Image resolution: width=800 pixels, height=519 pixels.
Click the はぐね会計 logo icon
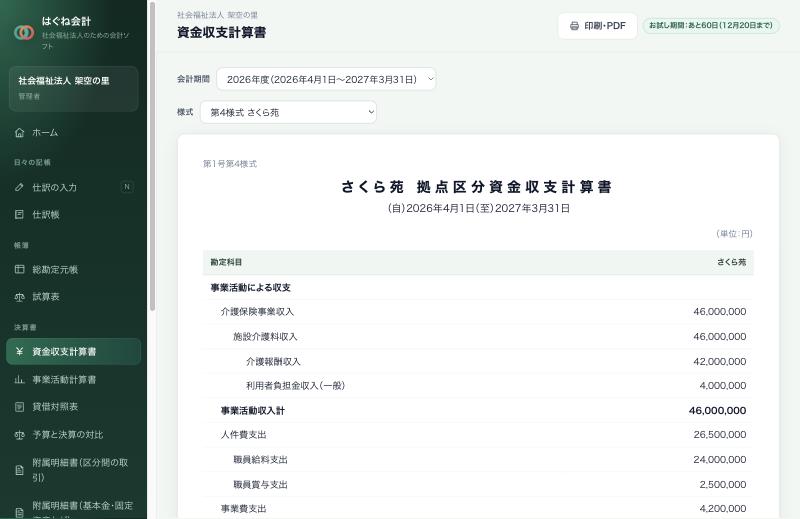pos(24,33)
